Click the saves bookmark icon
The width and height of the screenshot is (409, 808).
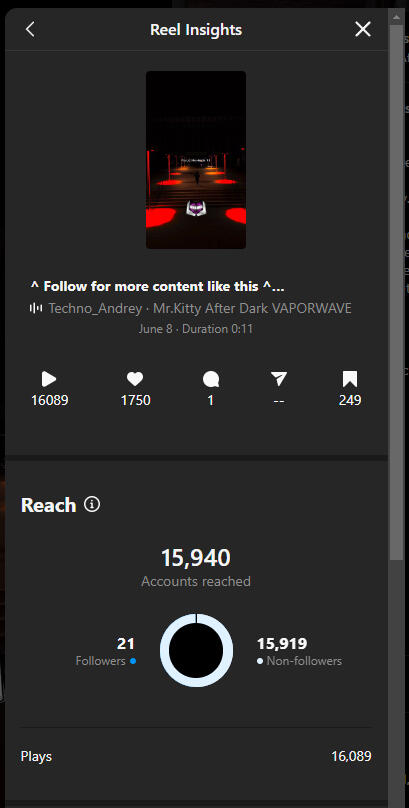click(x=350, y=379)
